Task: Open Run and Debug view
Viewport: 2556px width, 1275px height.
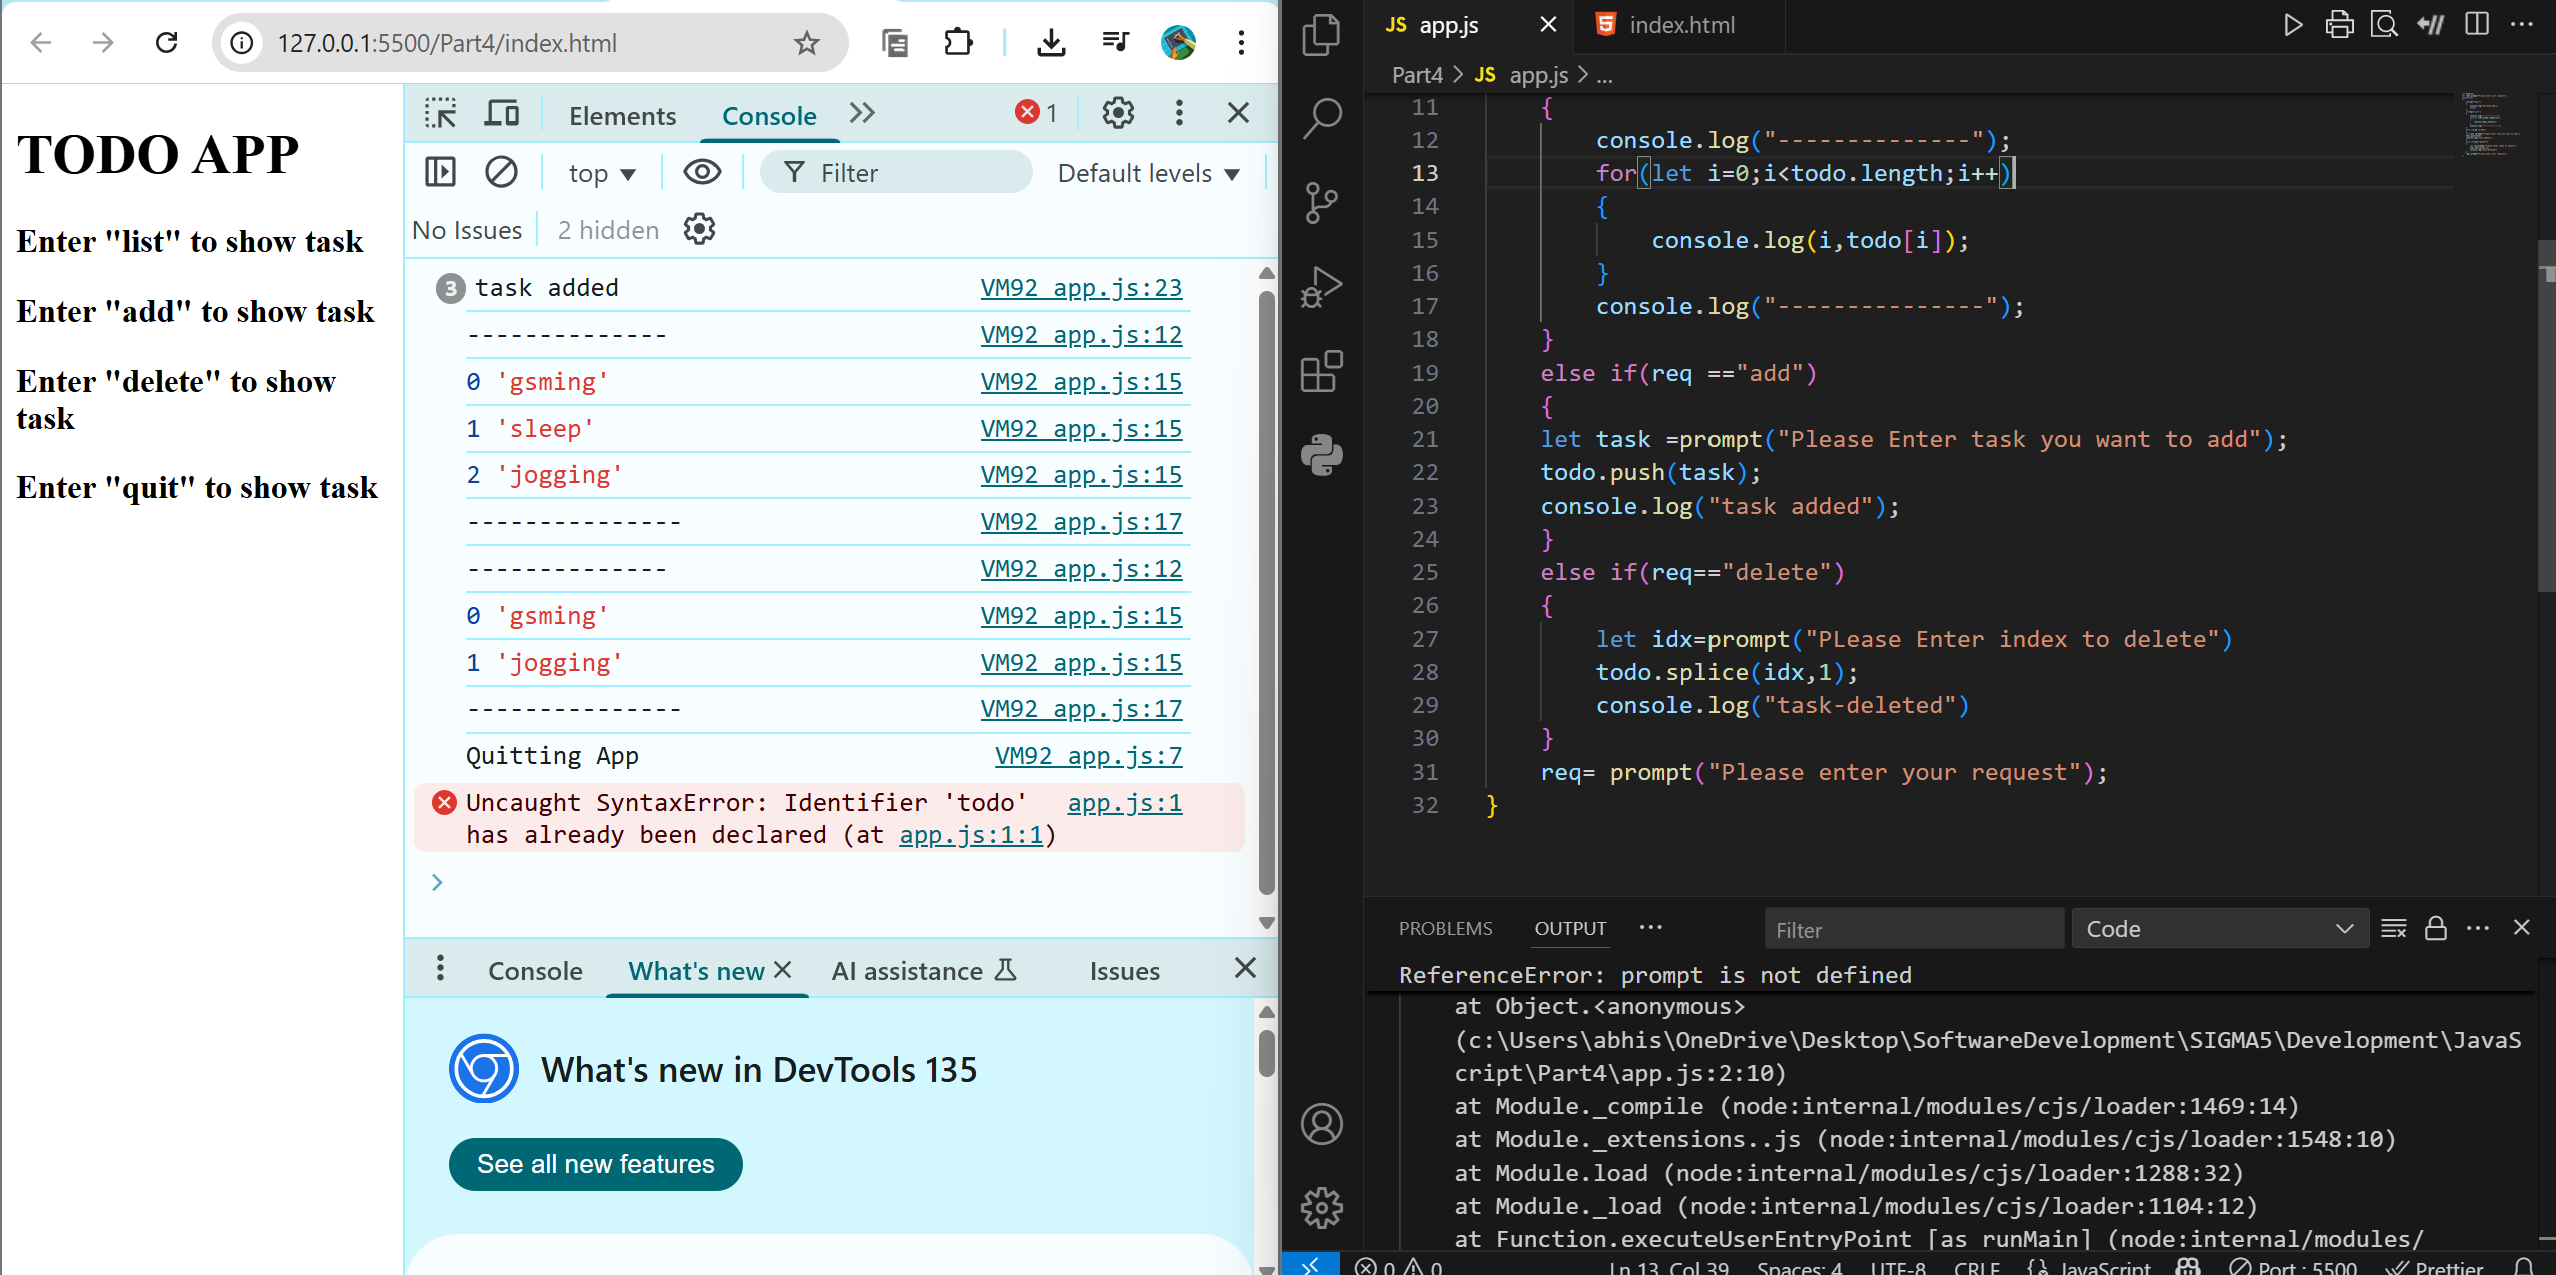Action: click(x=1321, y=287)
